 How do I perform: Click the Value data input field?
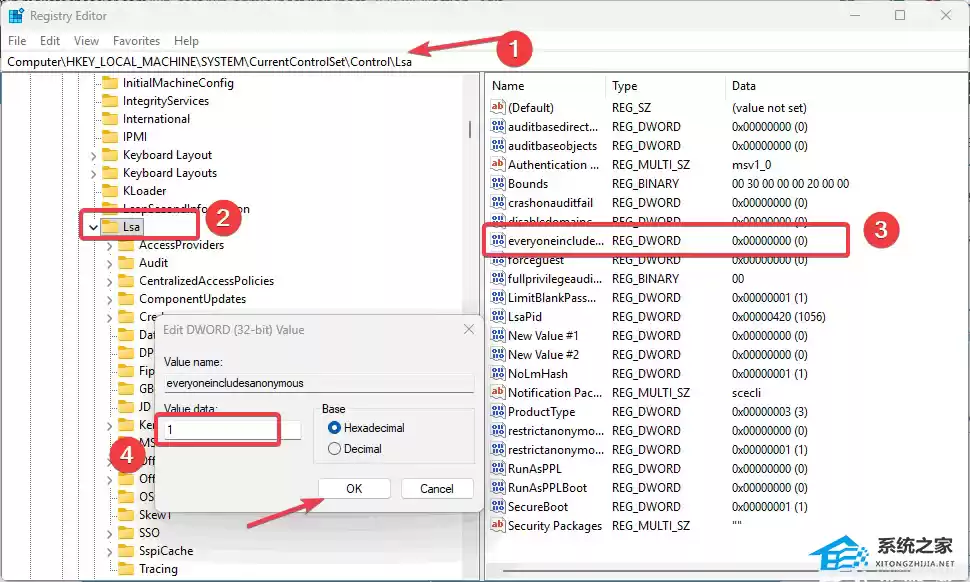230,429
